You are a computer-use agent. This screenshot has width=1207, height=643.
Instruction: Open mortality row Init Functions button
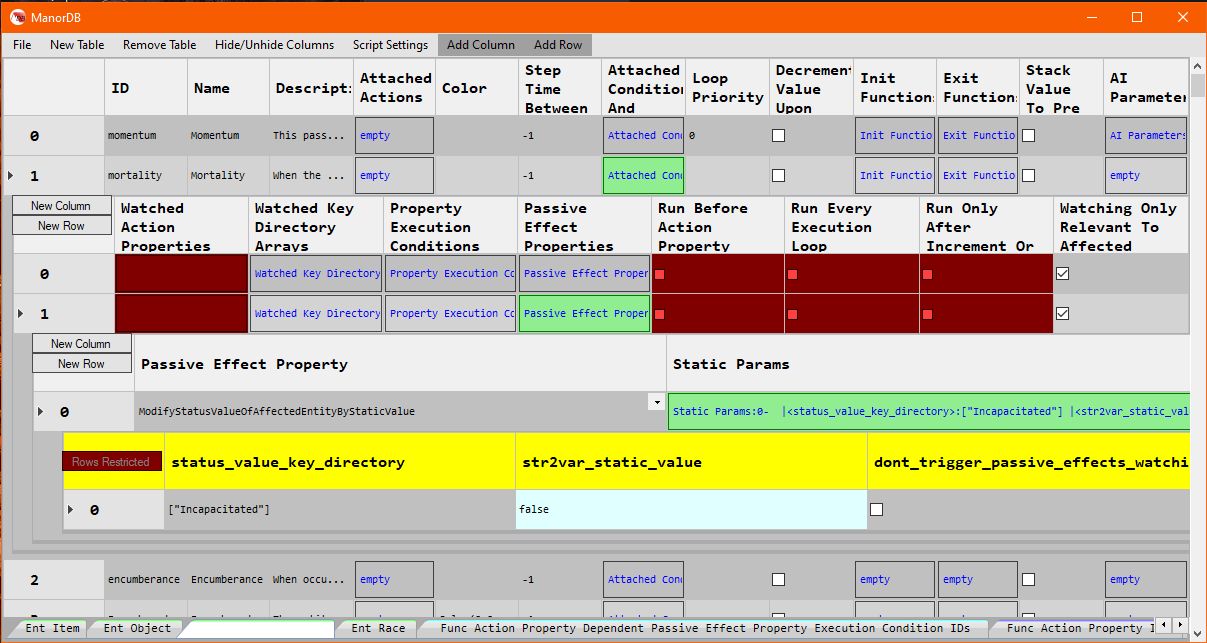point(894,175)
